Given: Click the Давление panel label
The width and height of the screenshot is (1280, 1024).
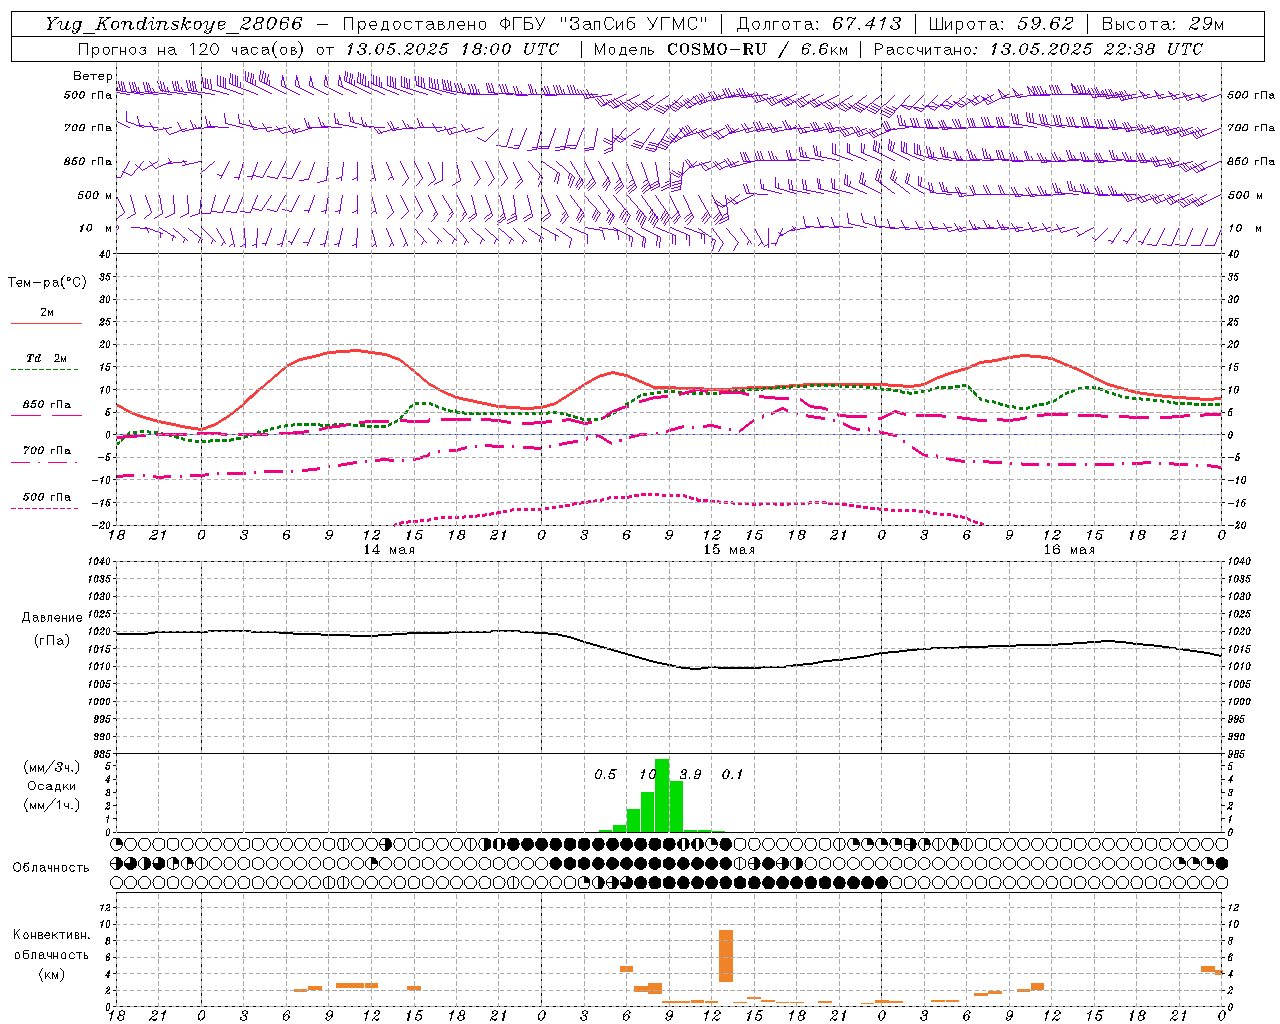Looking at the screenshot, I should pyautogui.click(x=52, y=618).
